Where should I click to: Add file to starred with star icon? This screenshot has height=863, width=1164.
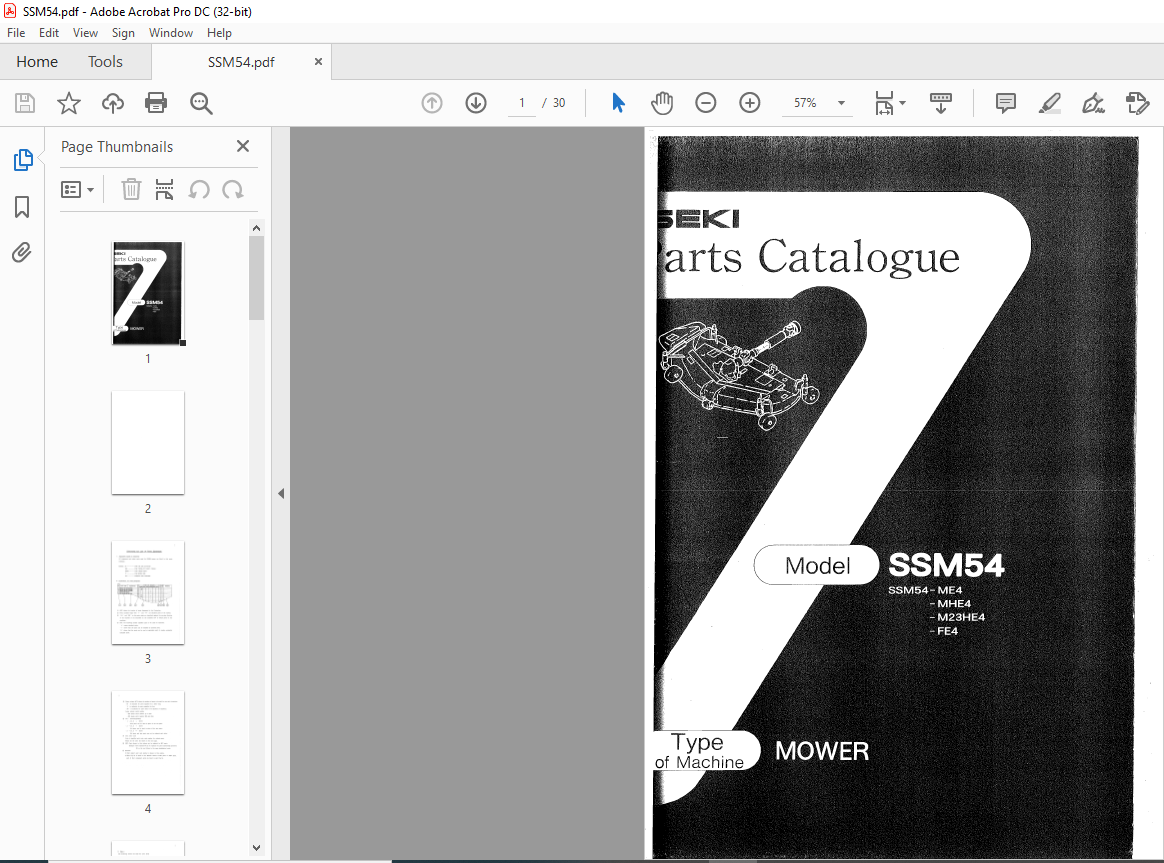(x=69, y=103)
